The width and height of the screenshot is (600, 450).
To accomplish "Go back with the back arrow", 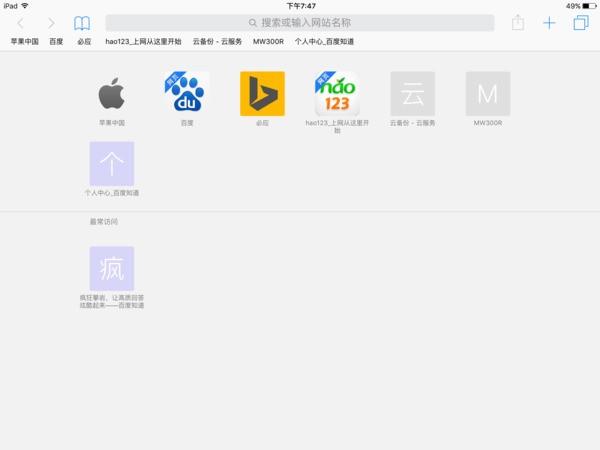I will click(x=21, y=23).
